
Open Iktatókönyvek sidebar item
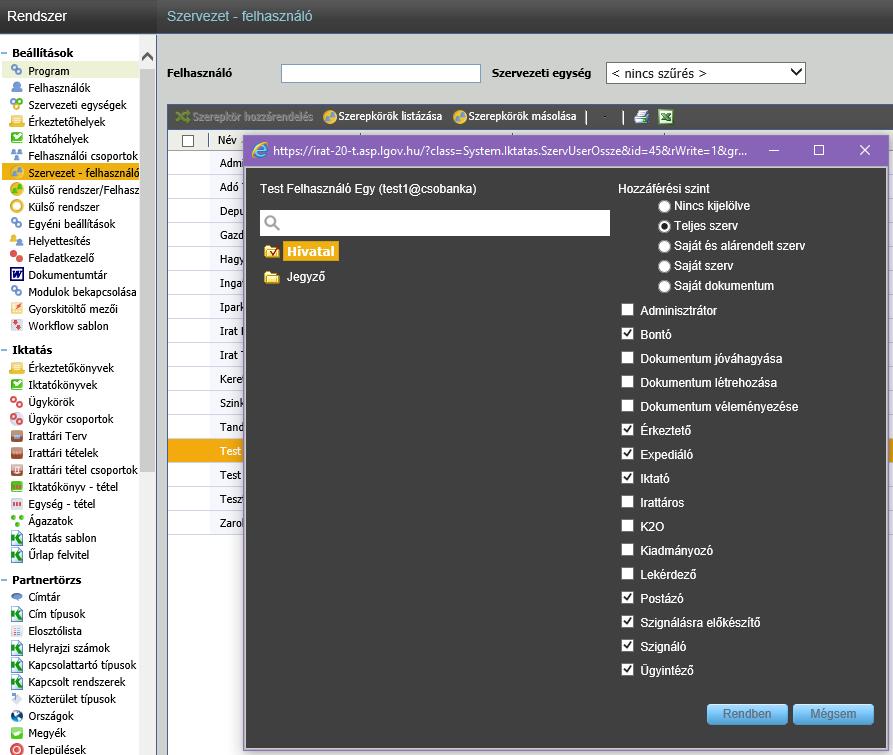pyautogui.click(x=63, y=385)
